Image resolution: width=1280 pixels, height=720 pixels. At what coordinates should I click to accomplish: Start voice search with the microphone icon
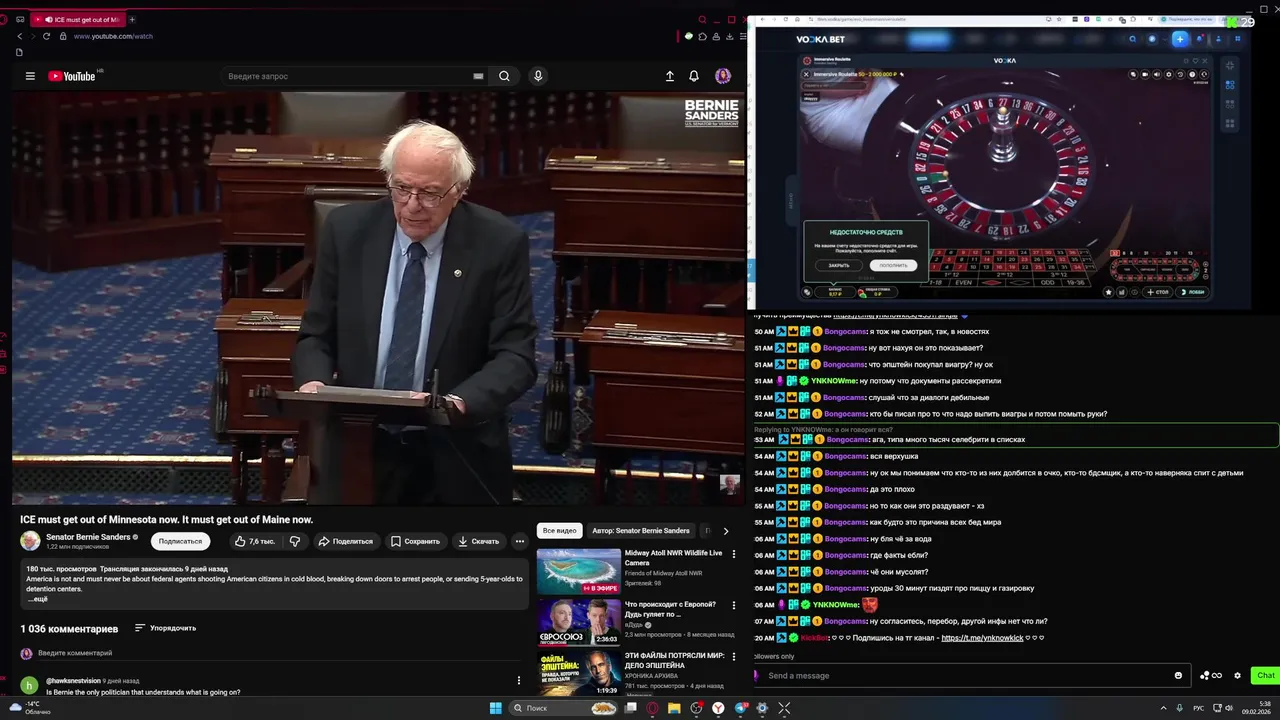coord(538,76)
